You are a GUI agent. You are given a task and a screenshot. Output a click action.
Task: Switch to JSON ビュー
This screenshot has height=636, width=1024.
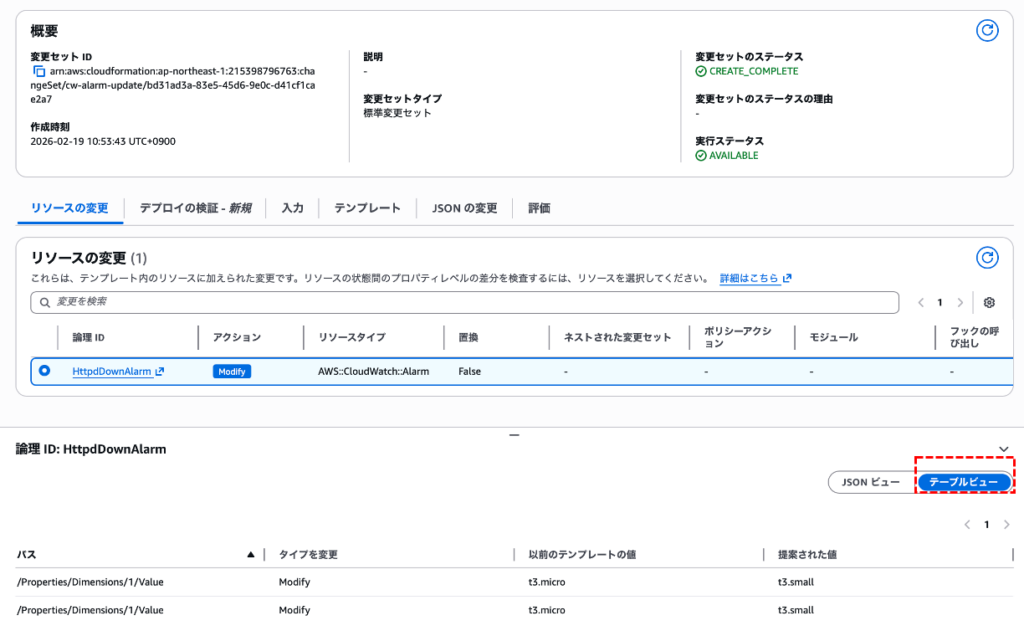[870, 482]
